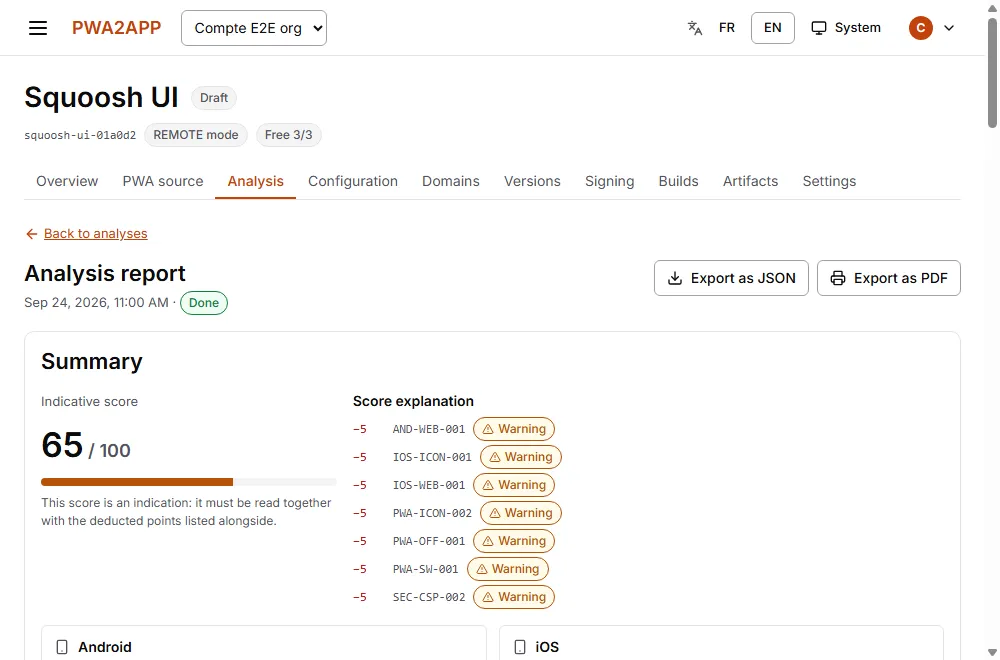Click the REMOTE mode badge

click(196, 135)
